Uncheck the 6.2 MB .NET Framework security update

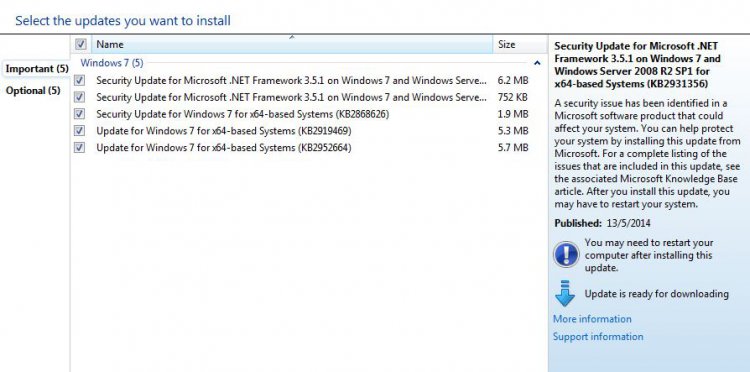click(x=79, y=80)
